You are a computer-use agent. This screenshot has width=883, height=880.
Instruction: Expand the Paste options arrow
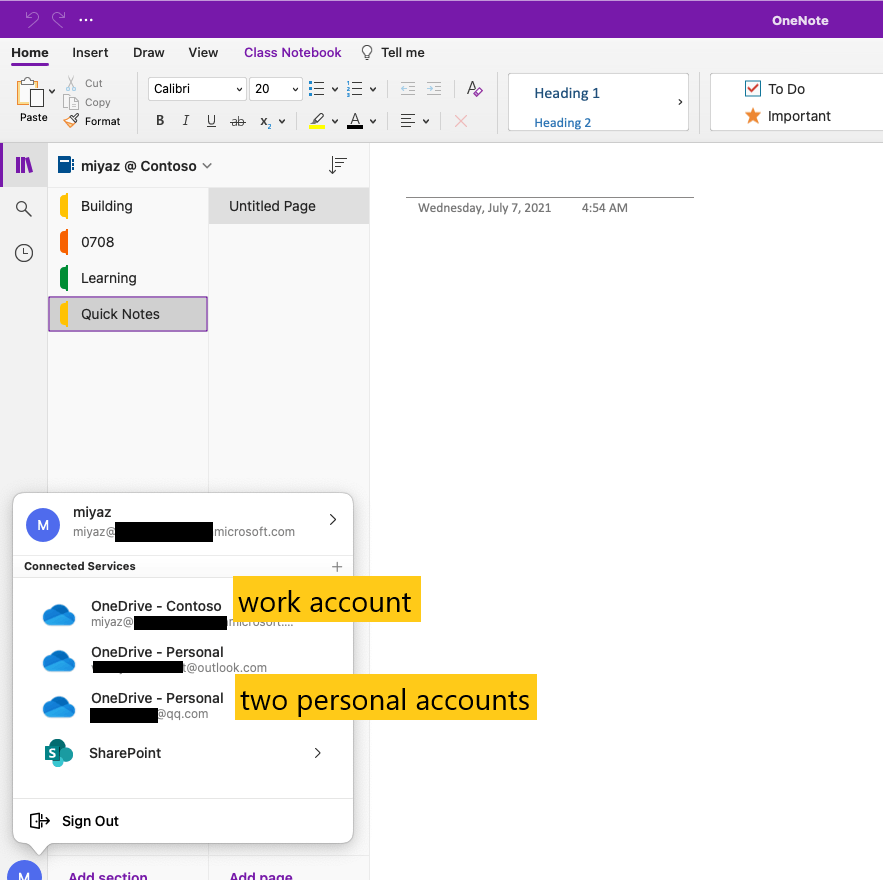coord(52,91)
